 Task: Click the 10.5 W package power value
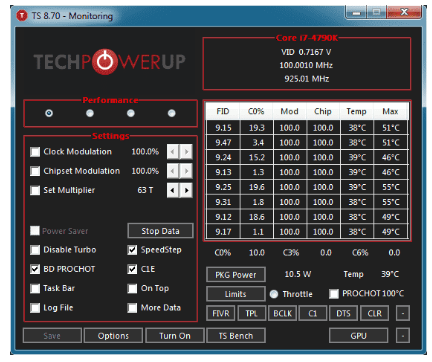point(298,274)
